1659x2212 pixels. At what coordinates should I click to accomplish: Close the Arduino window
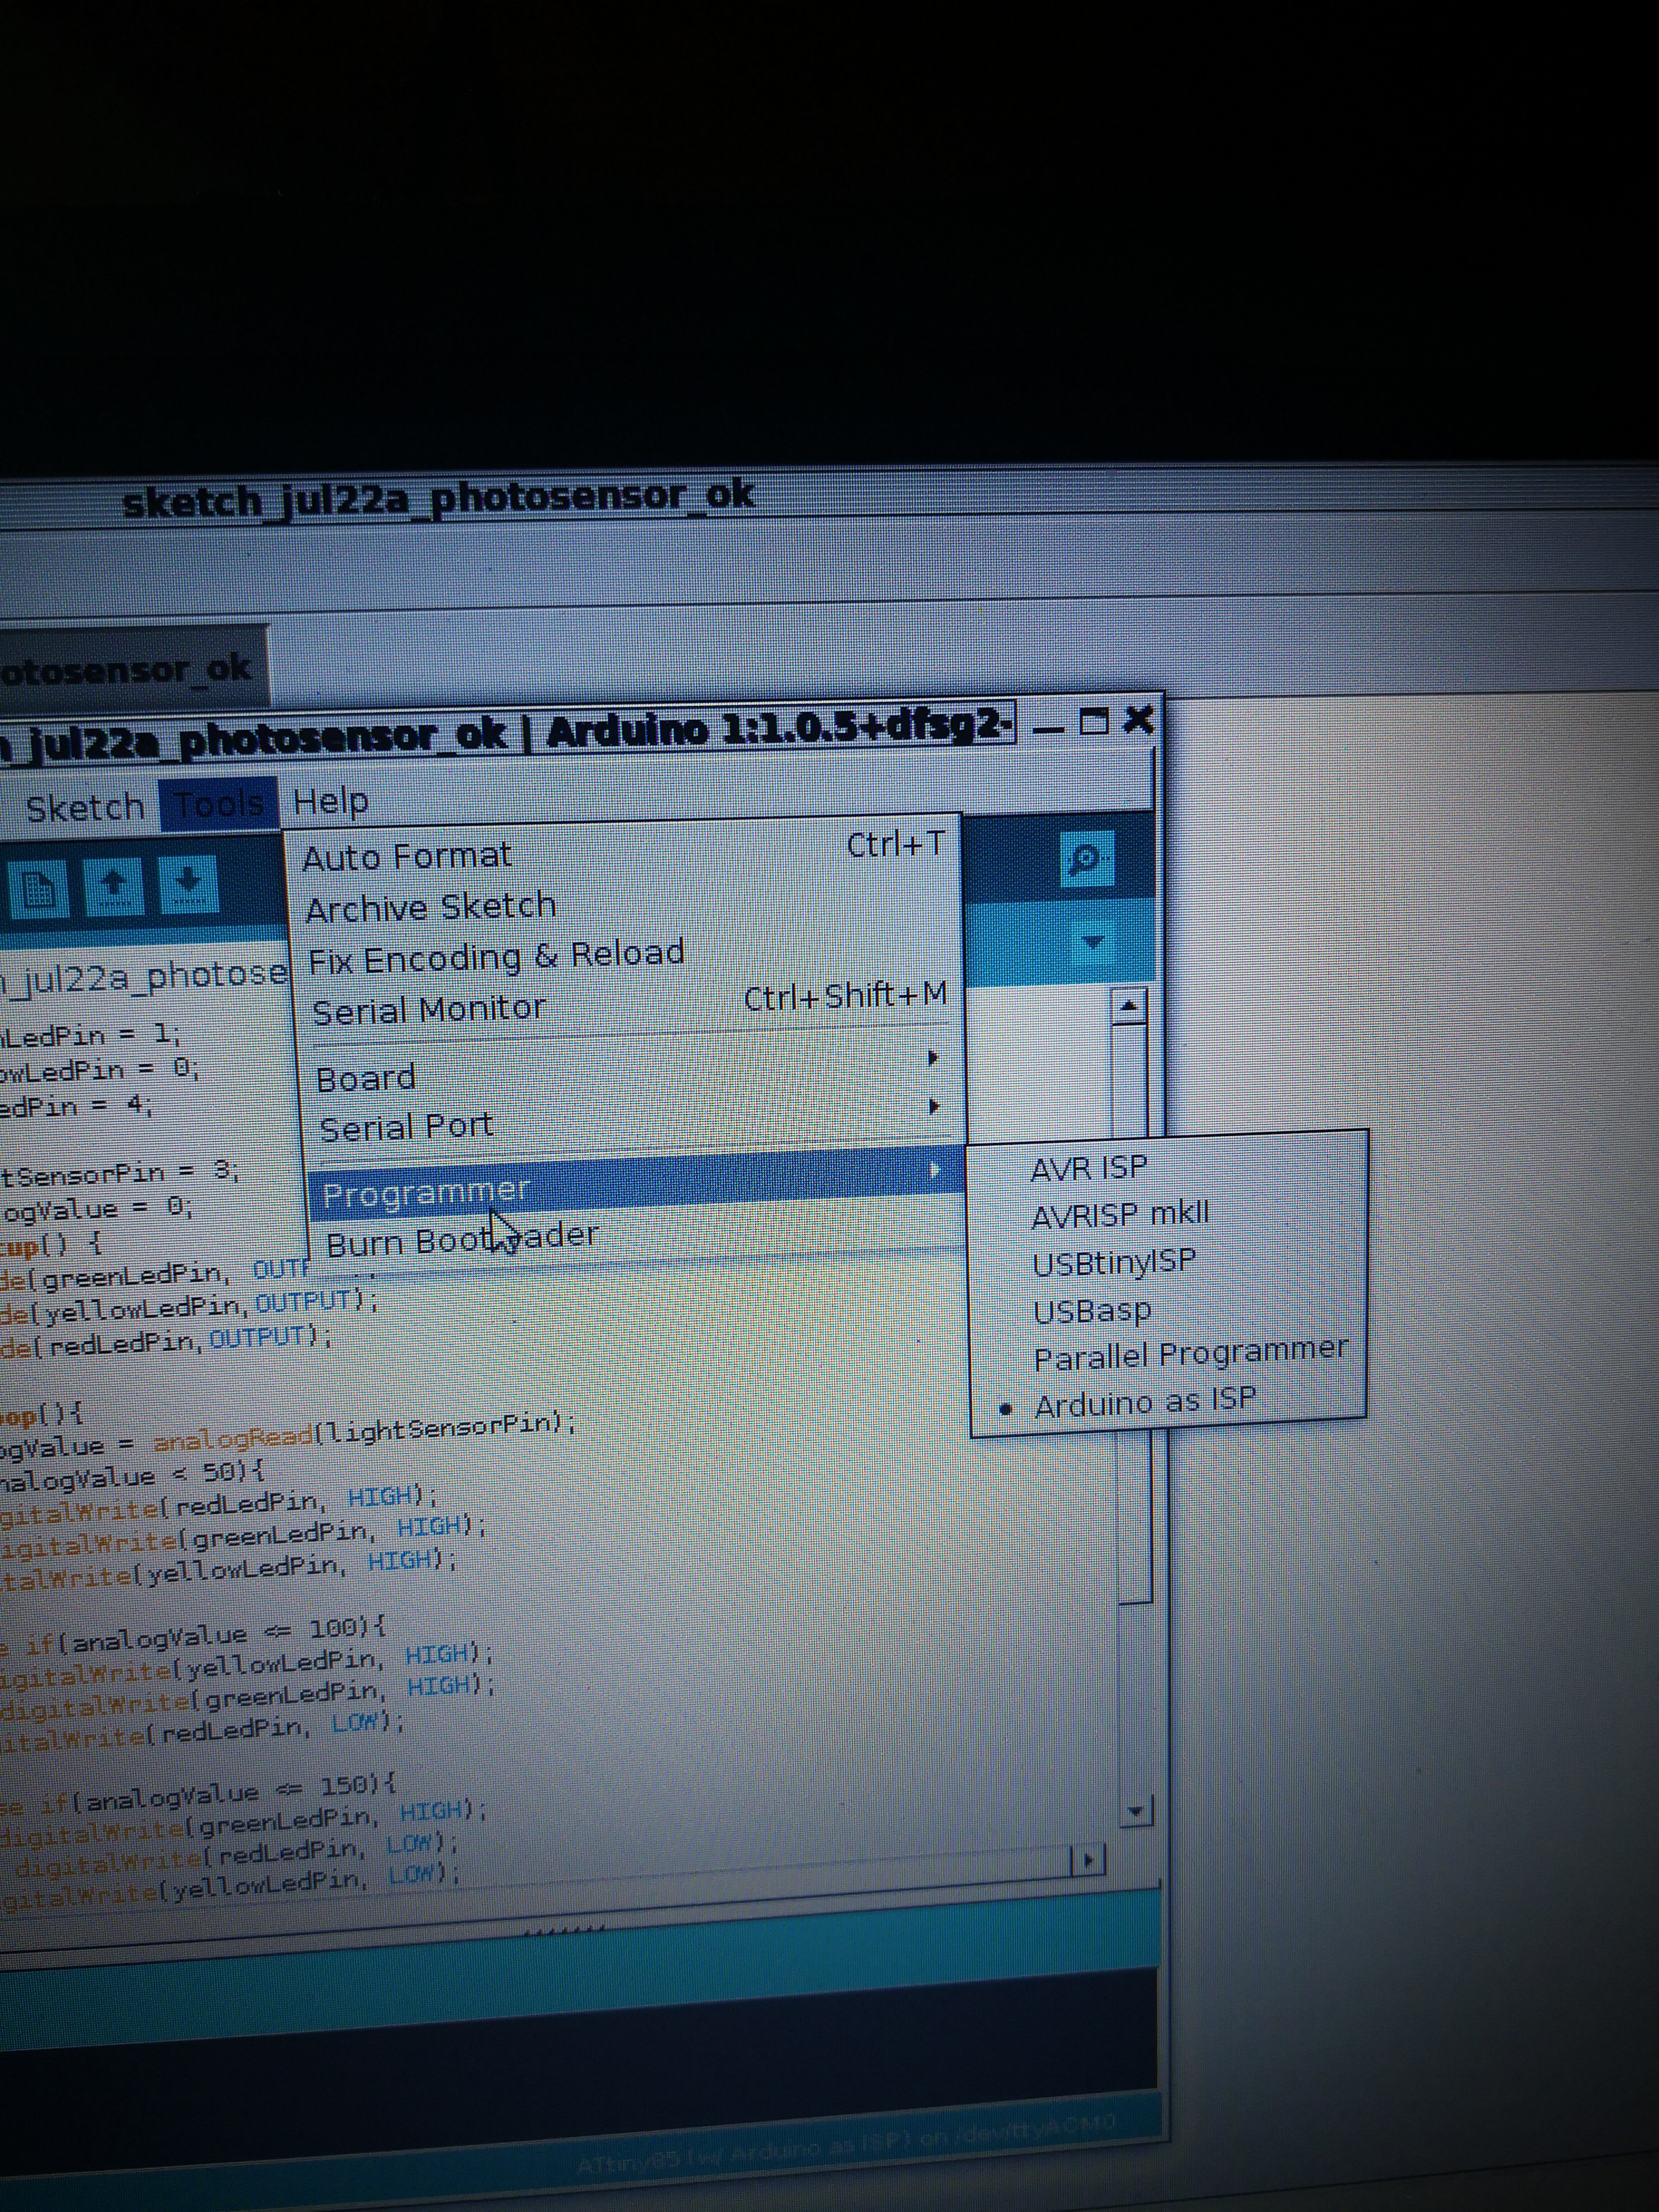point(1139,719)
